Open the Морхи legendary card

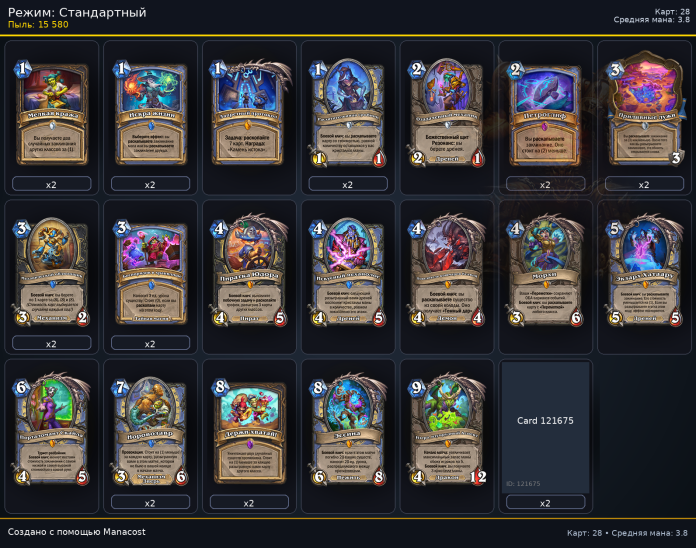click(x=546, y=272)
